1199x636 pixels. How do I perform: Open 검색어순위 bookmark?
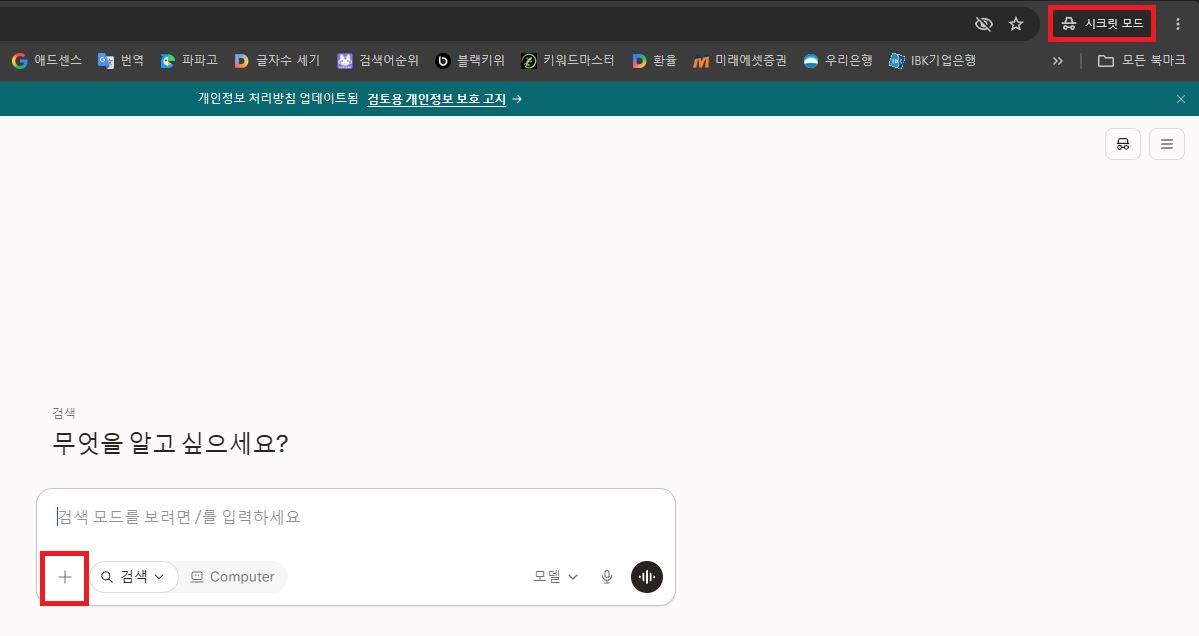coord(378,60)
